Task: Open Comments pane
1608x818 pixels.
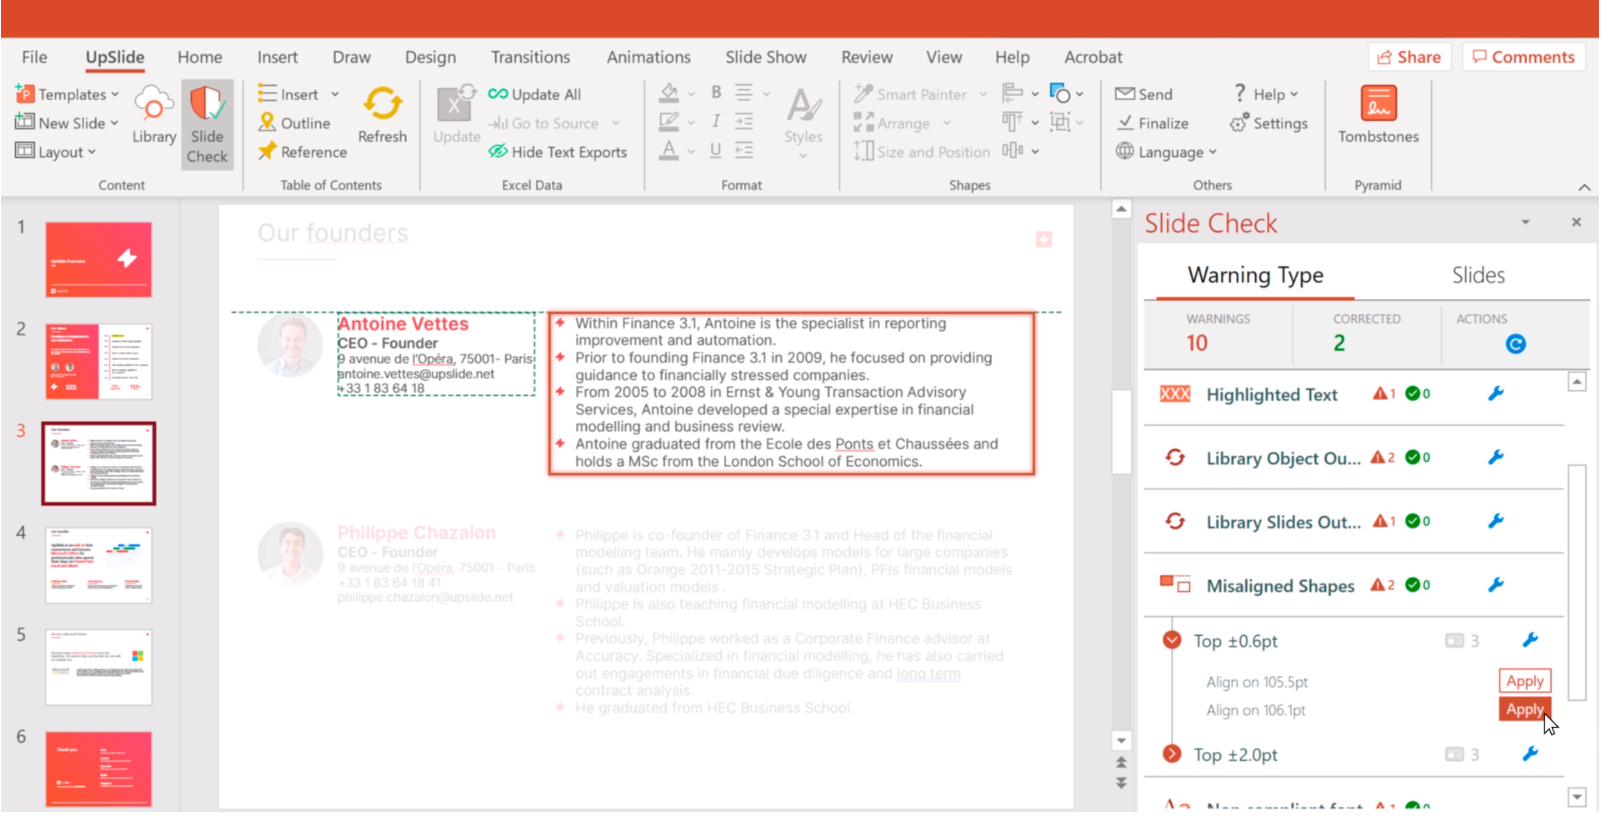Action: pos(1523,57)
